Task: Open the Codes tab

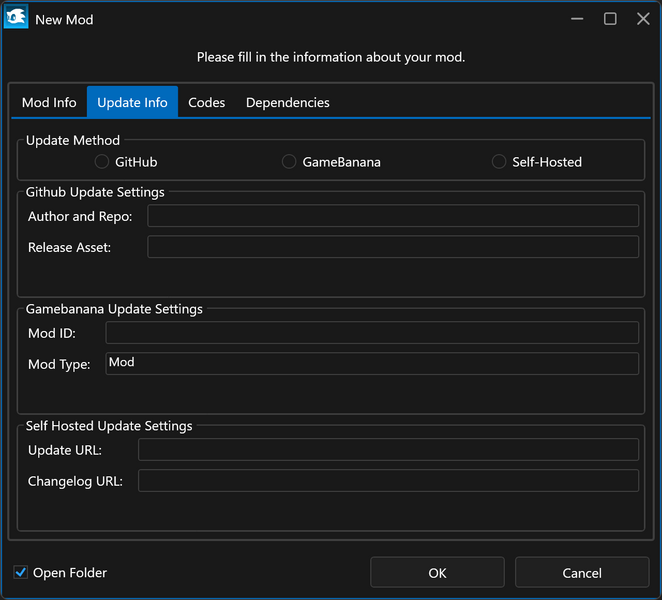Action: click(x=206, y=102)
